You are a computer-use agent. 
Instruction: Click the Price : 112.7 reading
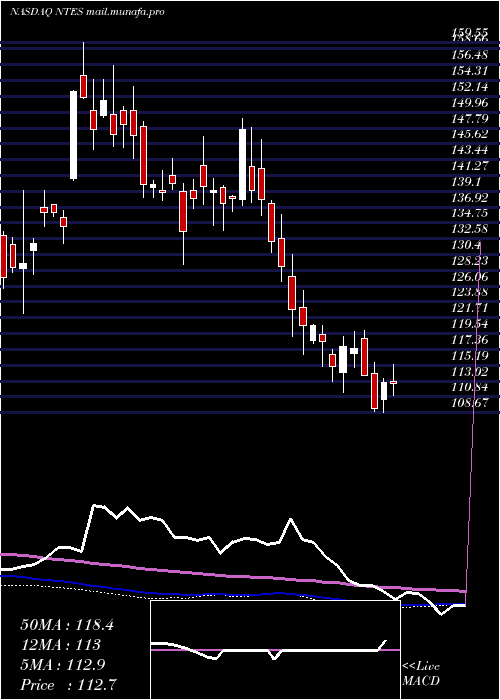click(69, 685)
